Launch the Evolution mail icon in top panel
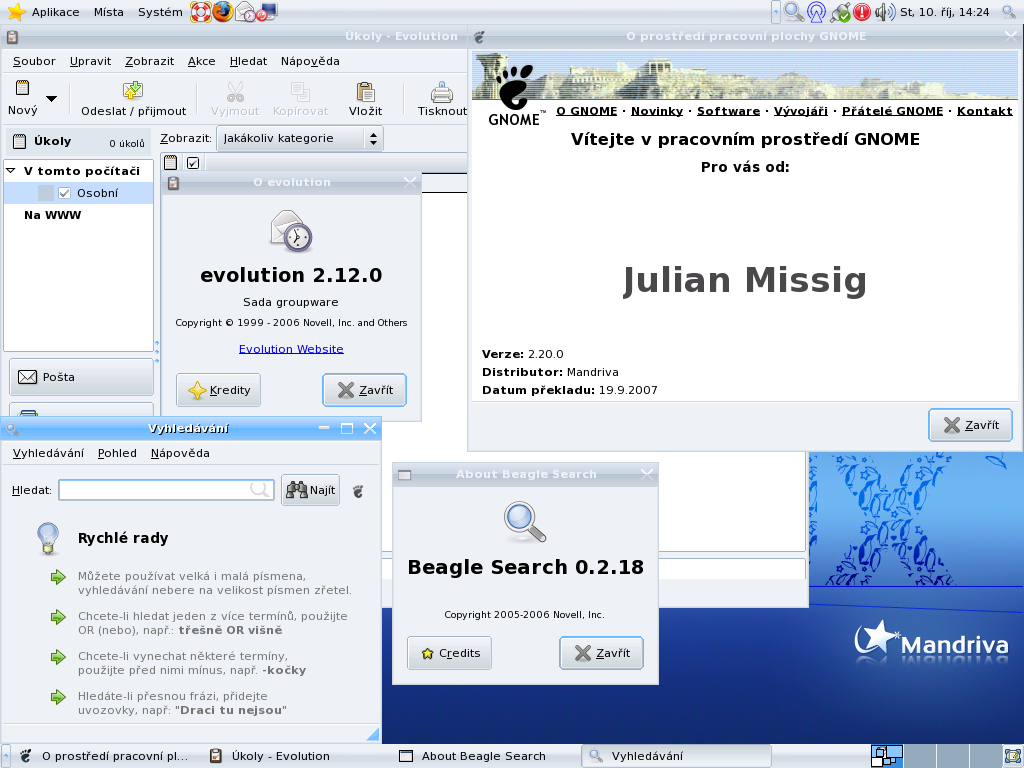 coord(245,12)
